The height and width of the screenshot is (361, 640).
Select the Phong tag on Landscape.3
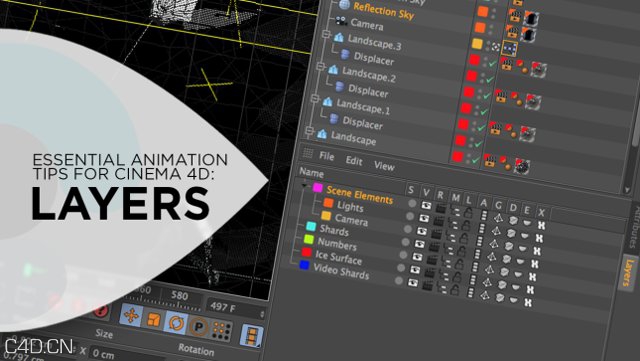[522, 68]
